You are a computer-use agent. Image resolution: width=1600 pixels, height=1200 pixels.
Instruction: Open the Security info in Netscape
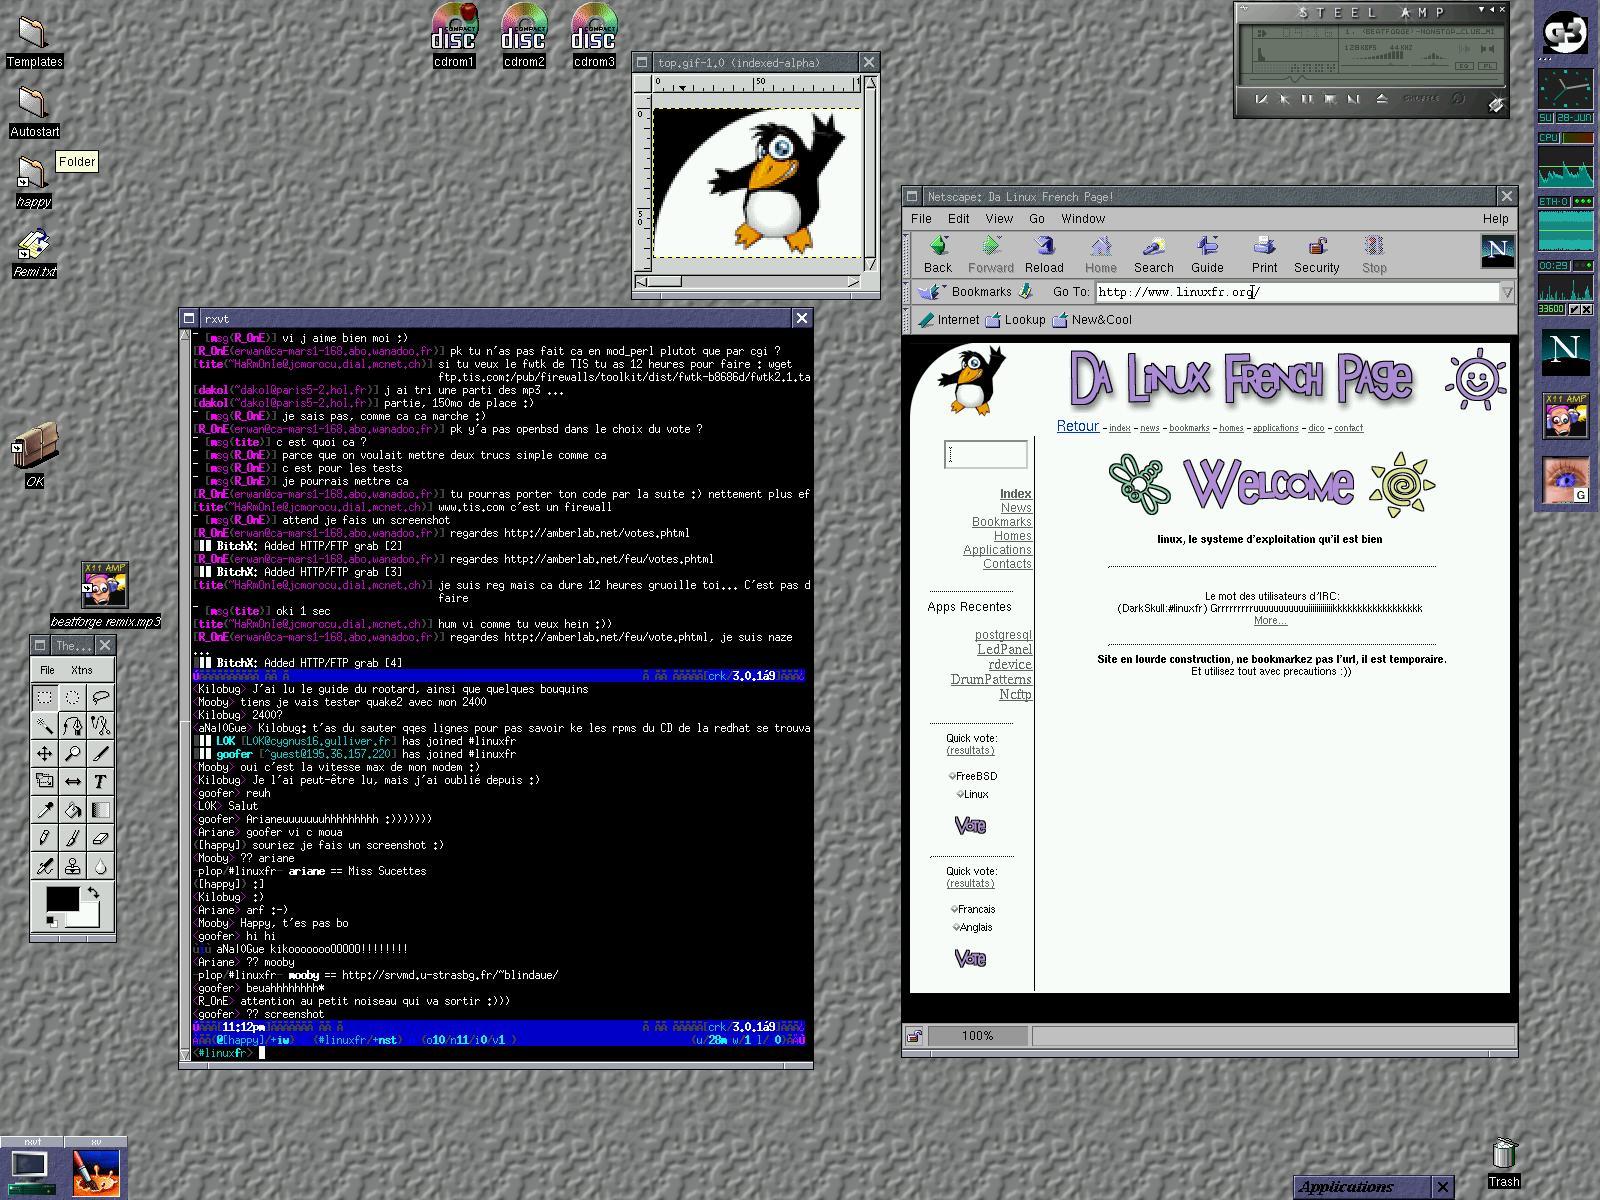click(x=1316, y=254)
